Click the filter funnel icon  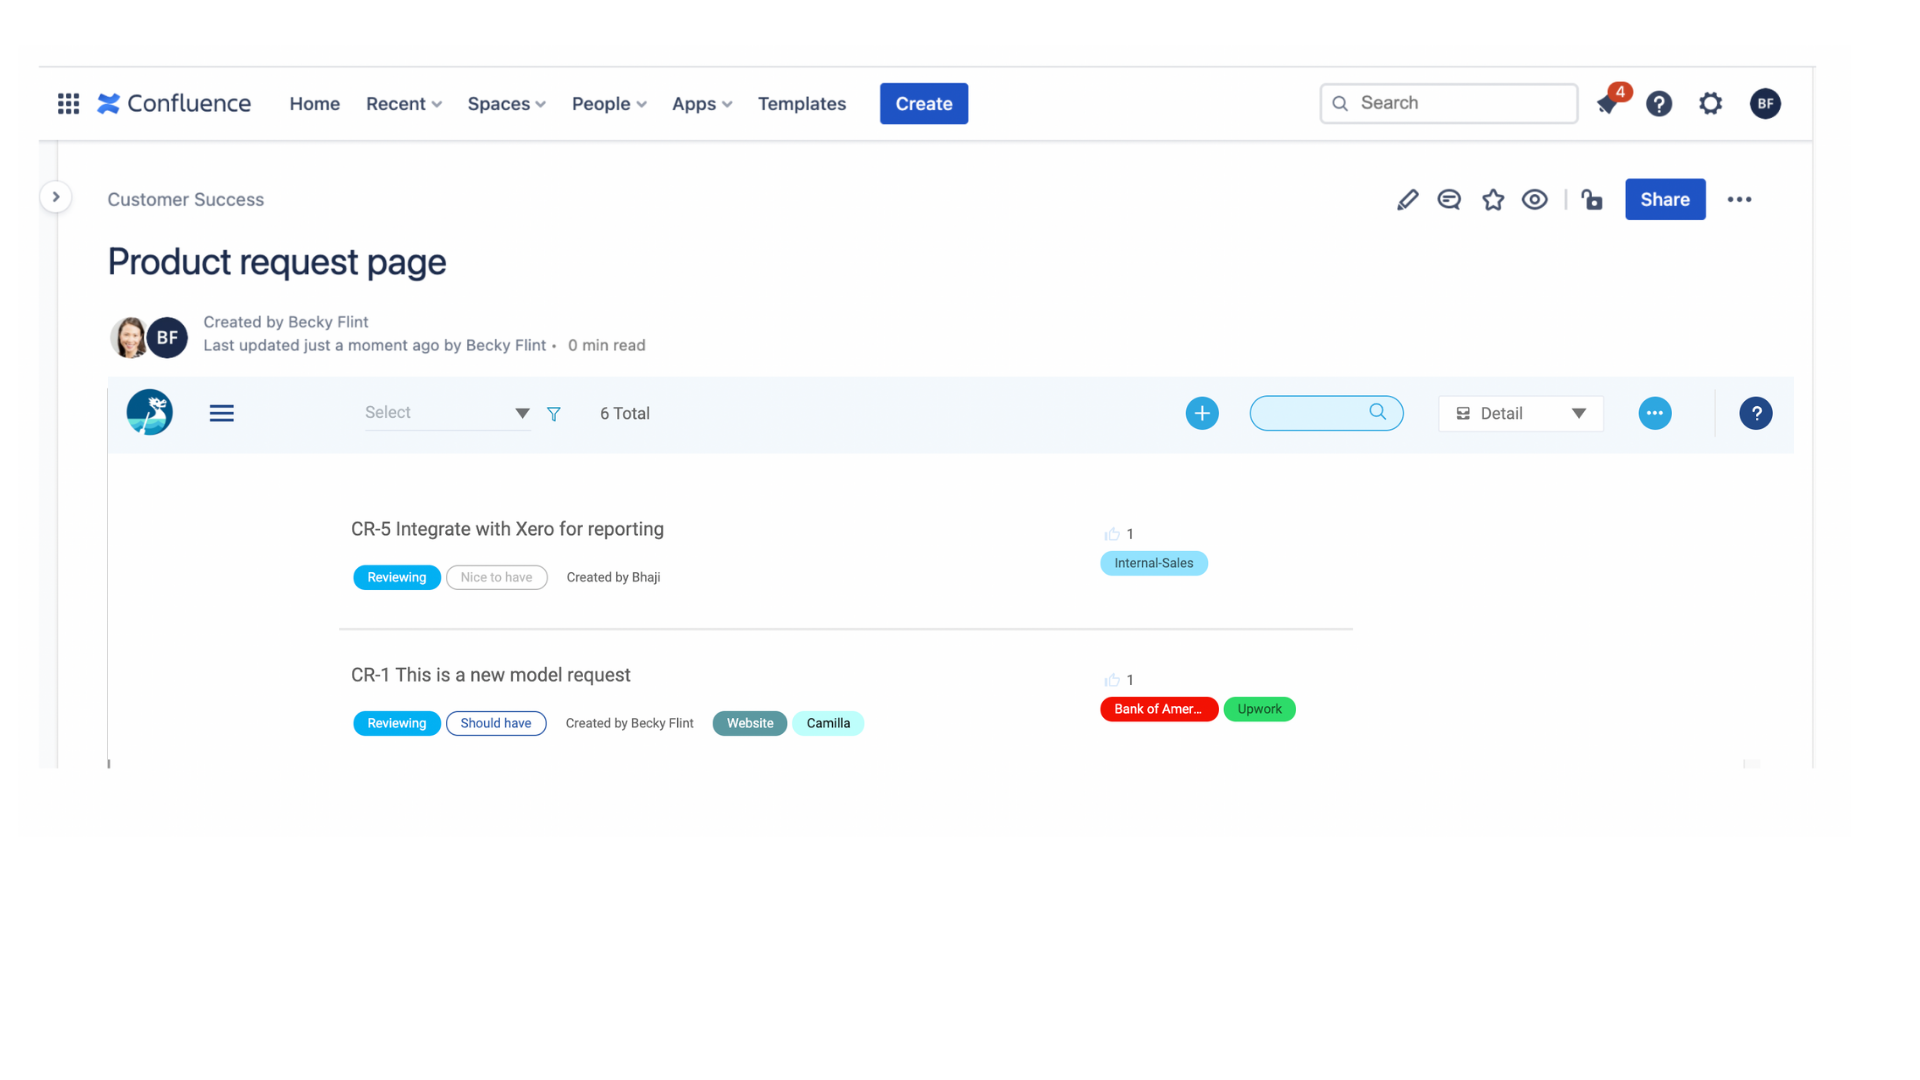coord(554,413)
